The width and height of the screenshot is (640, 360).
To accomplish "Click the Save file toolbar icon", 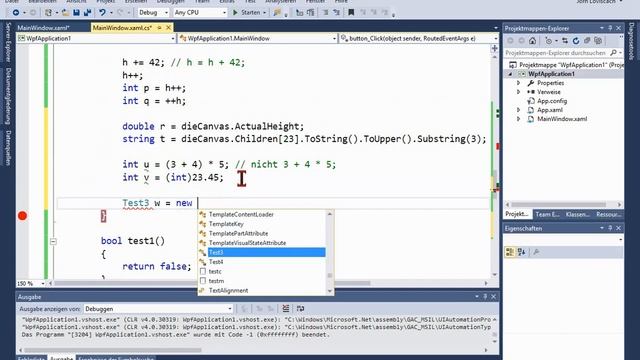I will point(76,13).
